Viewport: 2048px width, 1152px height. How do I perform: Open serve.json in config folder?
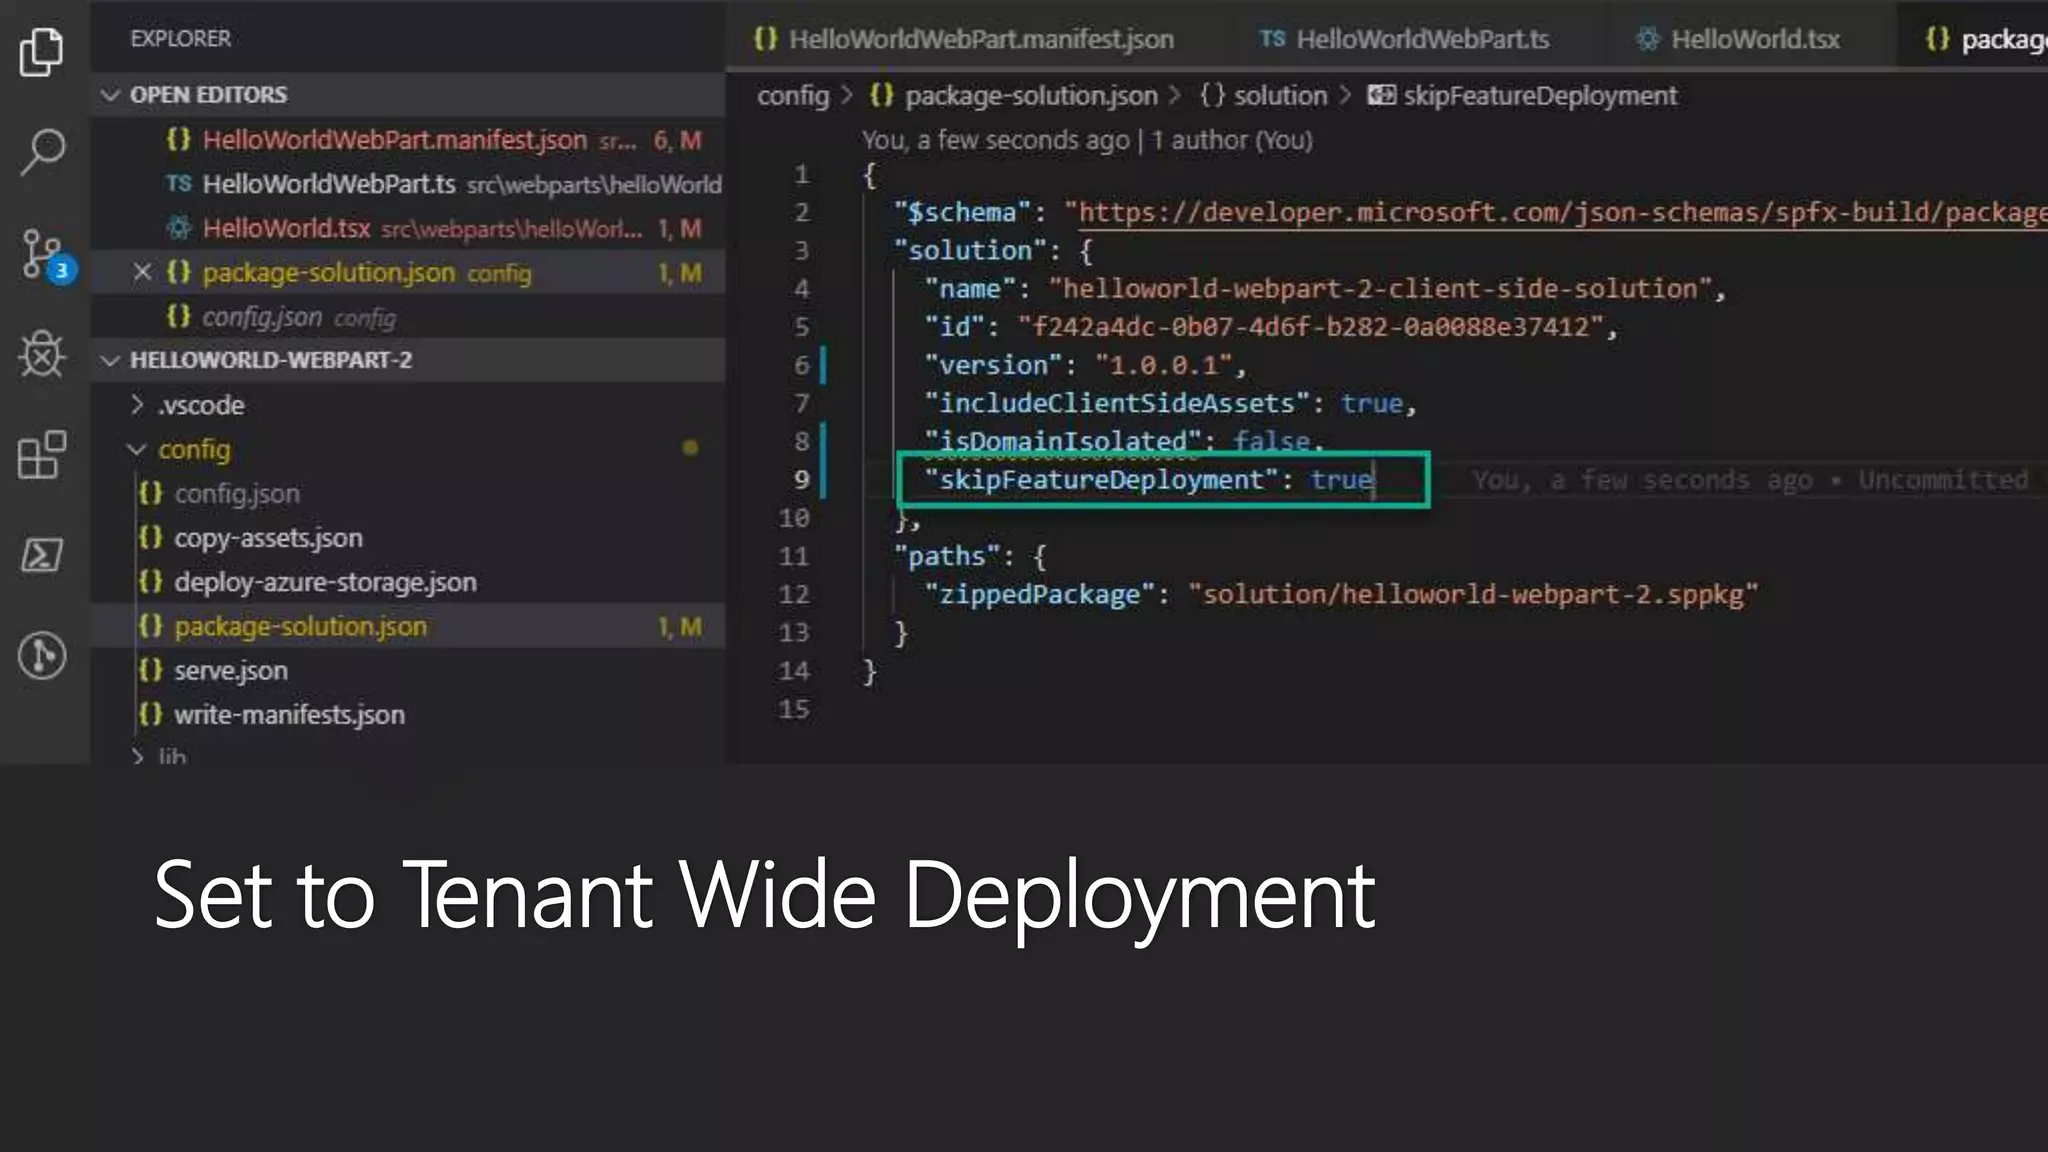pos(408,670)
